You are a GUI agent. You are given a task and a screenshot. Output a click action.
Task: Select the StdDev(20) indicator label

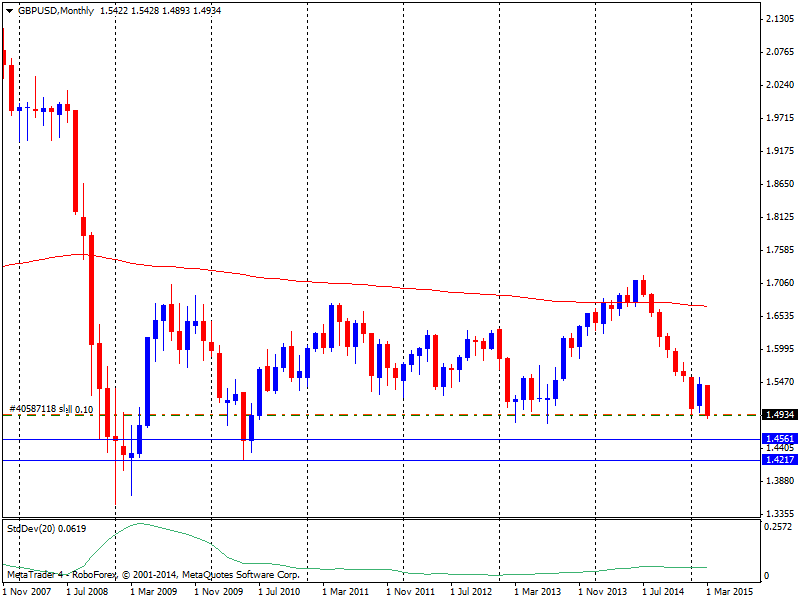coord(46,529)
